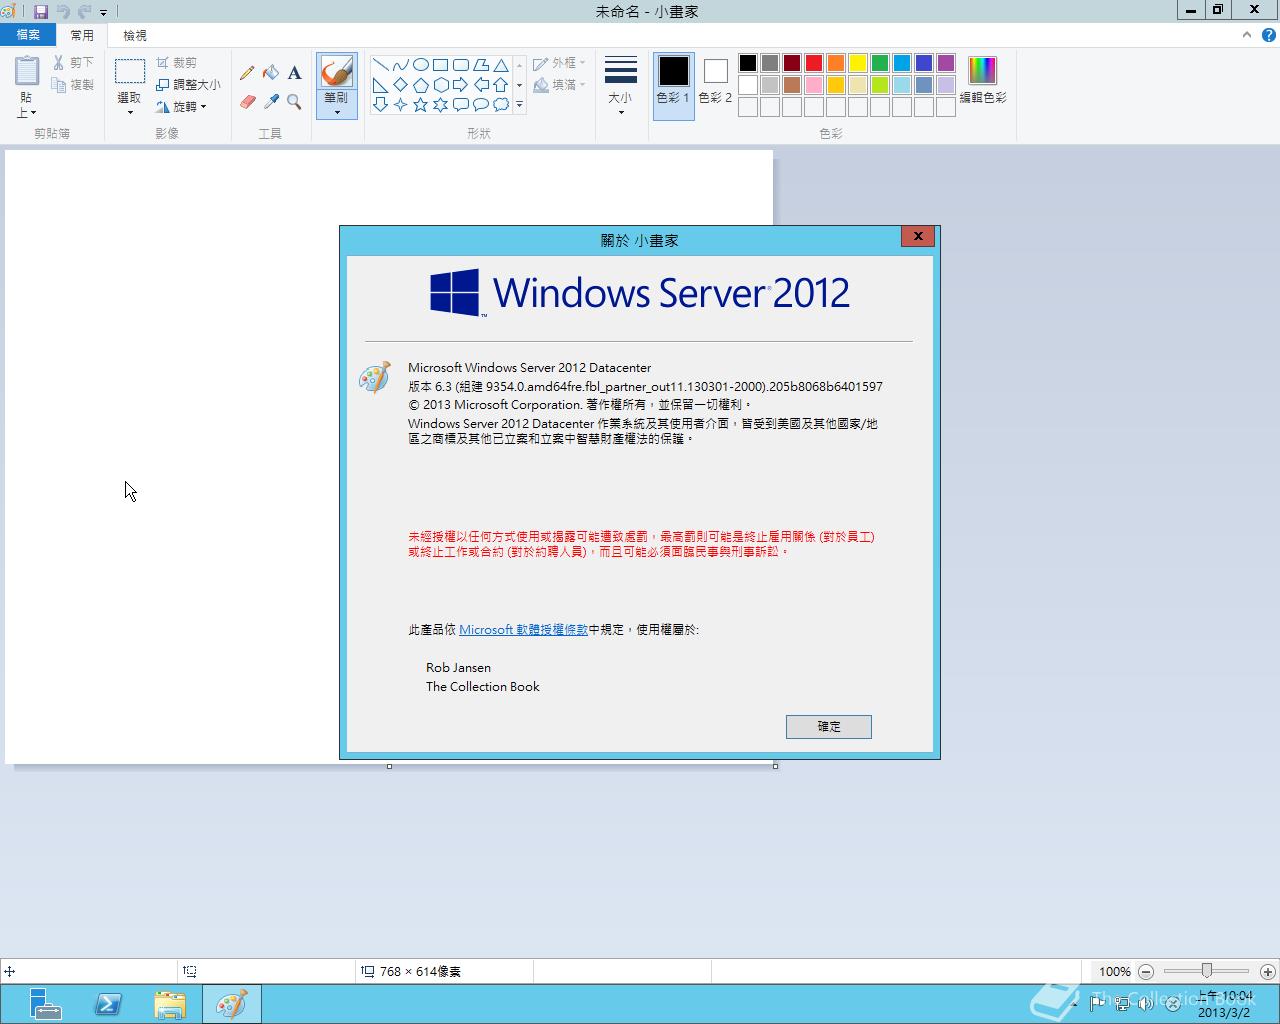Choose the Five-point star shape
The height and width of the screenshot is (1024, 1280).
tap(420, 104)
